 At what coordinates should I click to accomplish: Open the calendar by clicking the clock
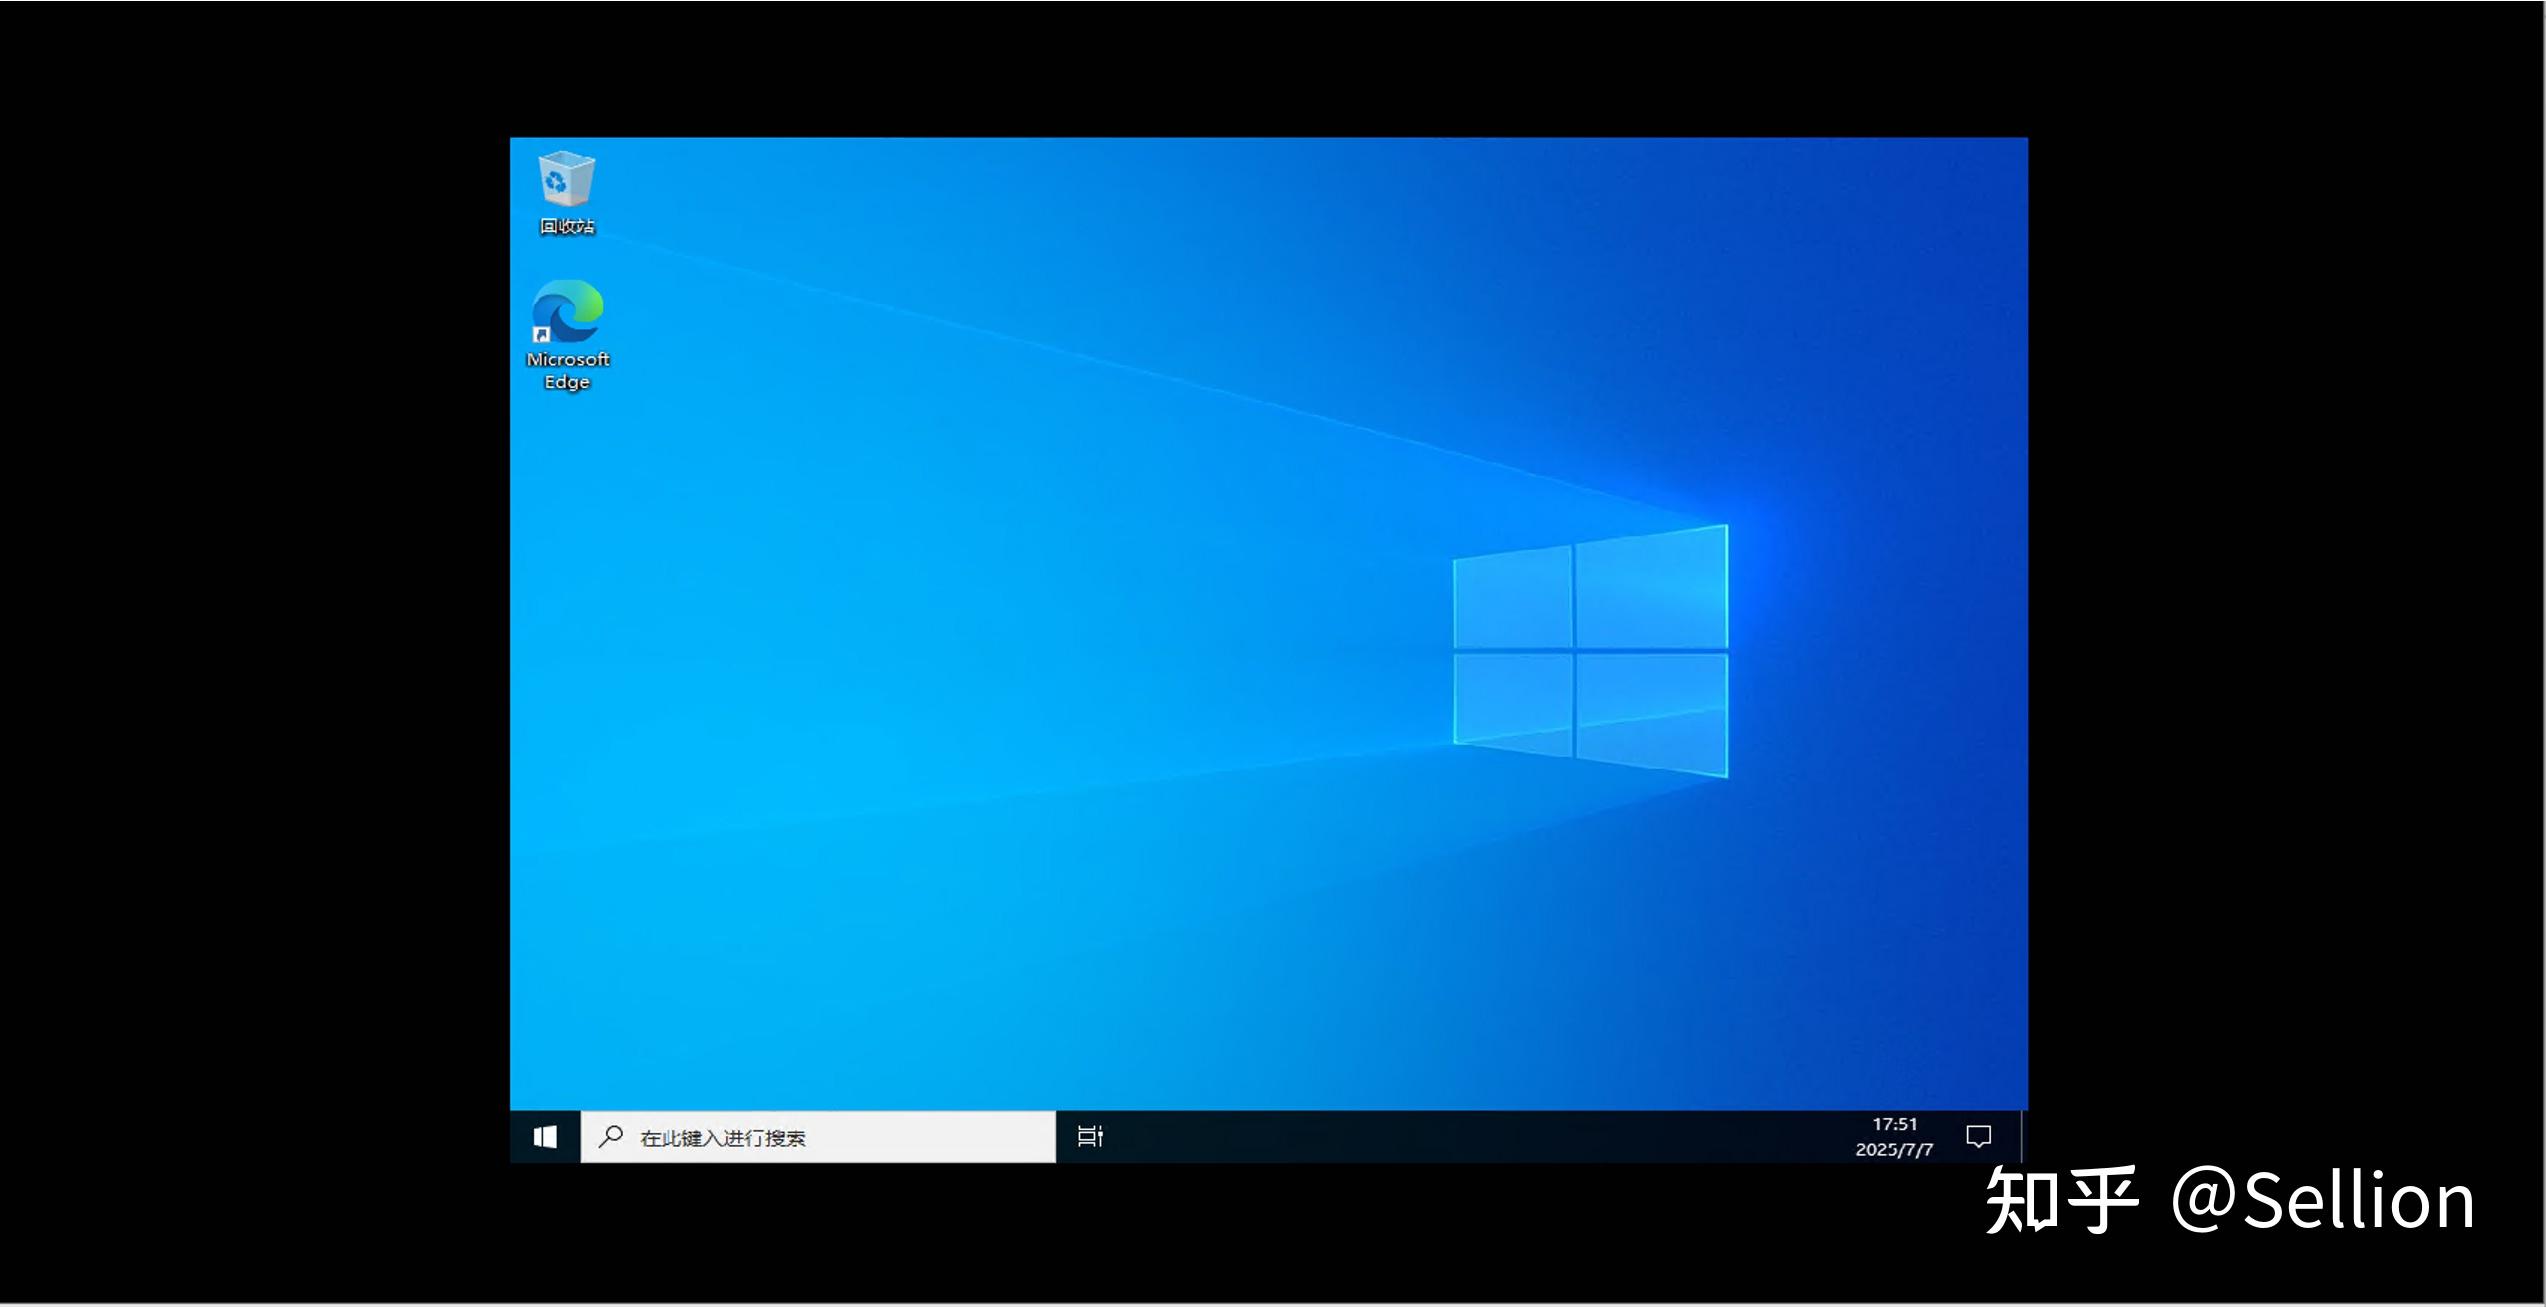point(1895,1135)
